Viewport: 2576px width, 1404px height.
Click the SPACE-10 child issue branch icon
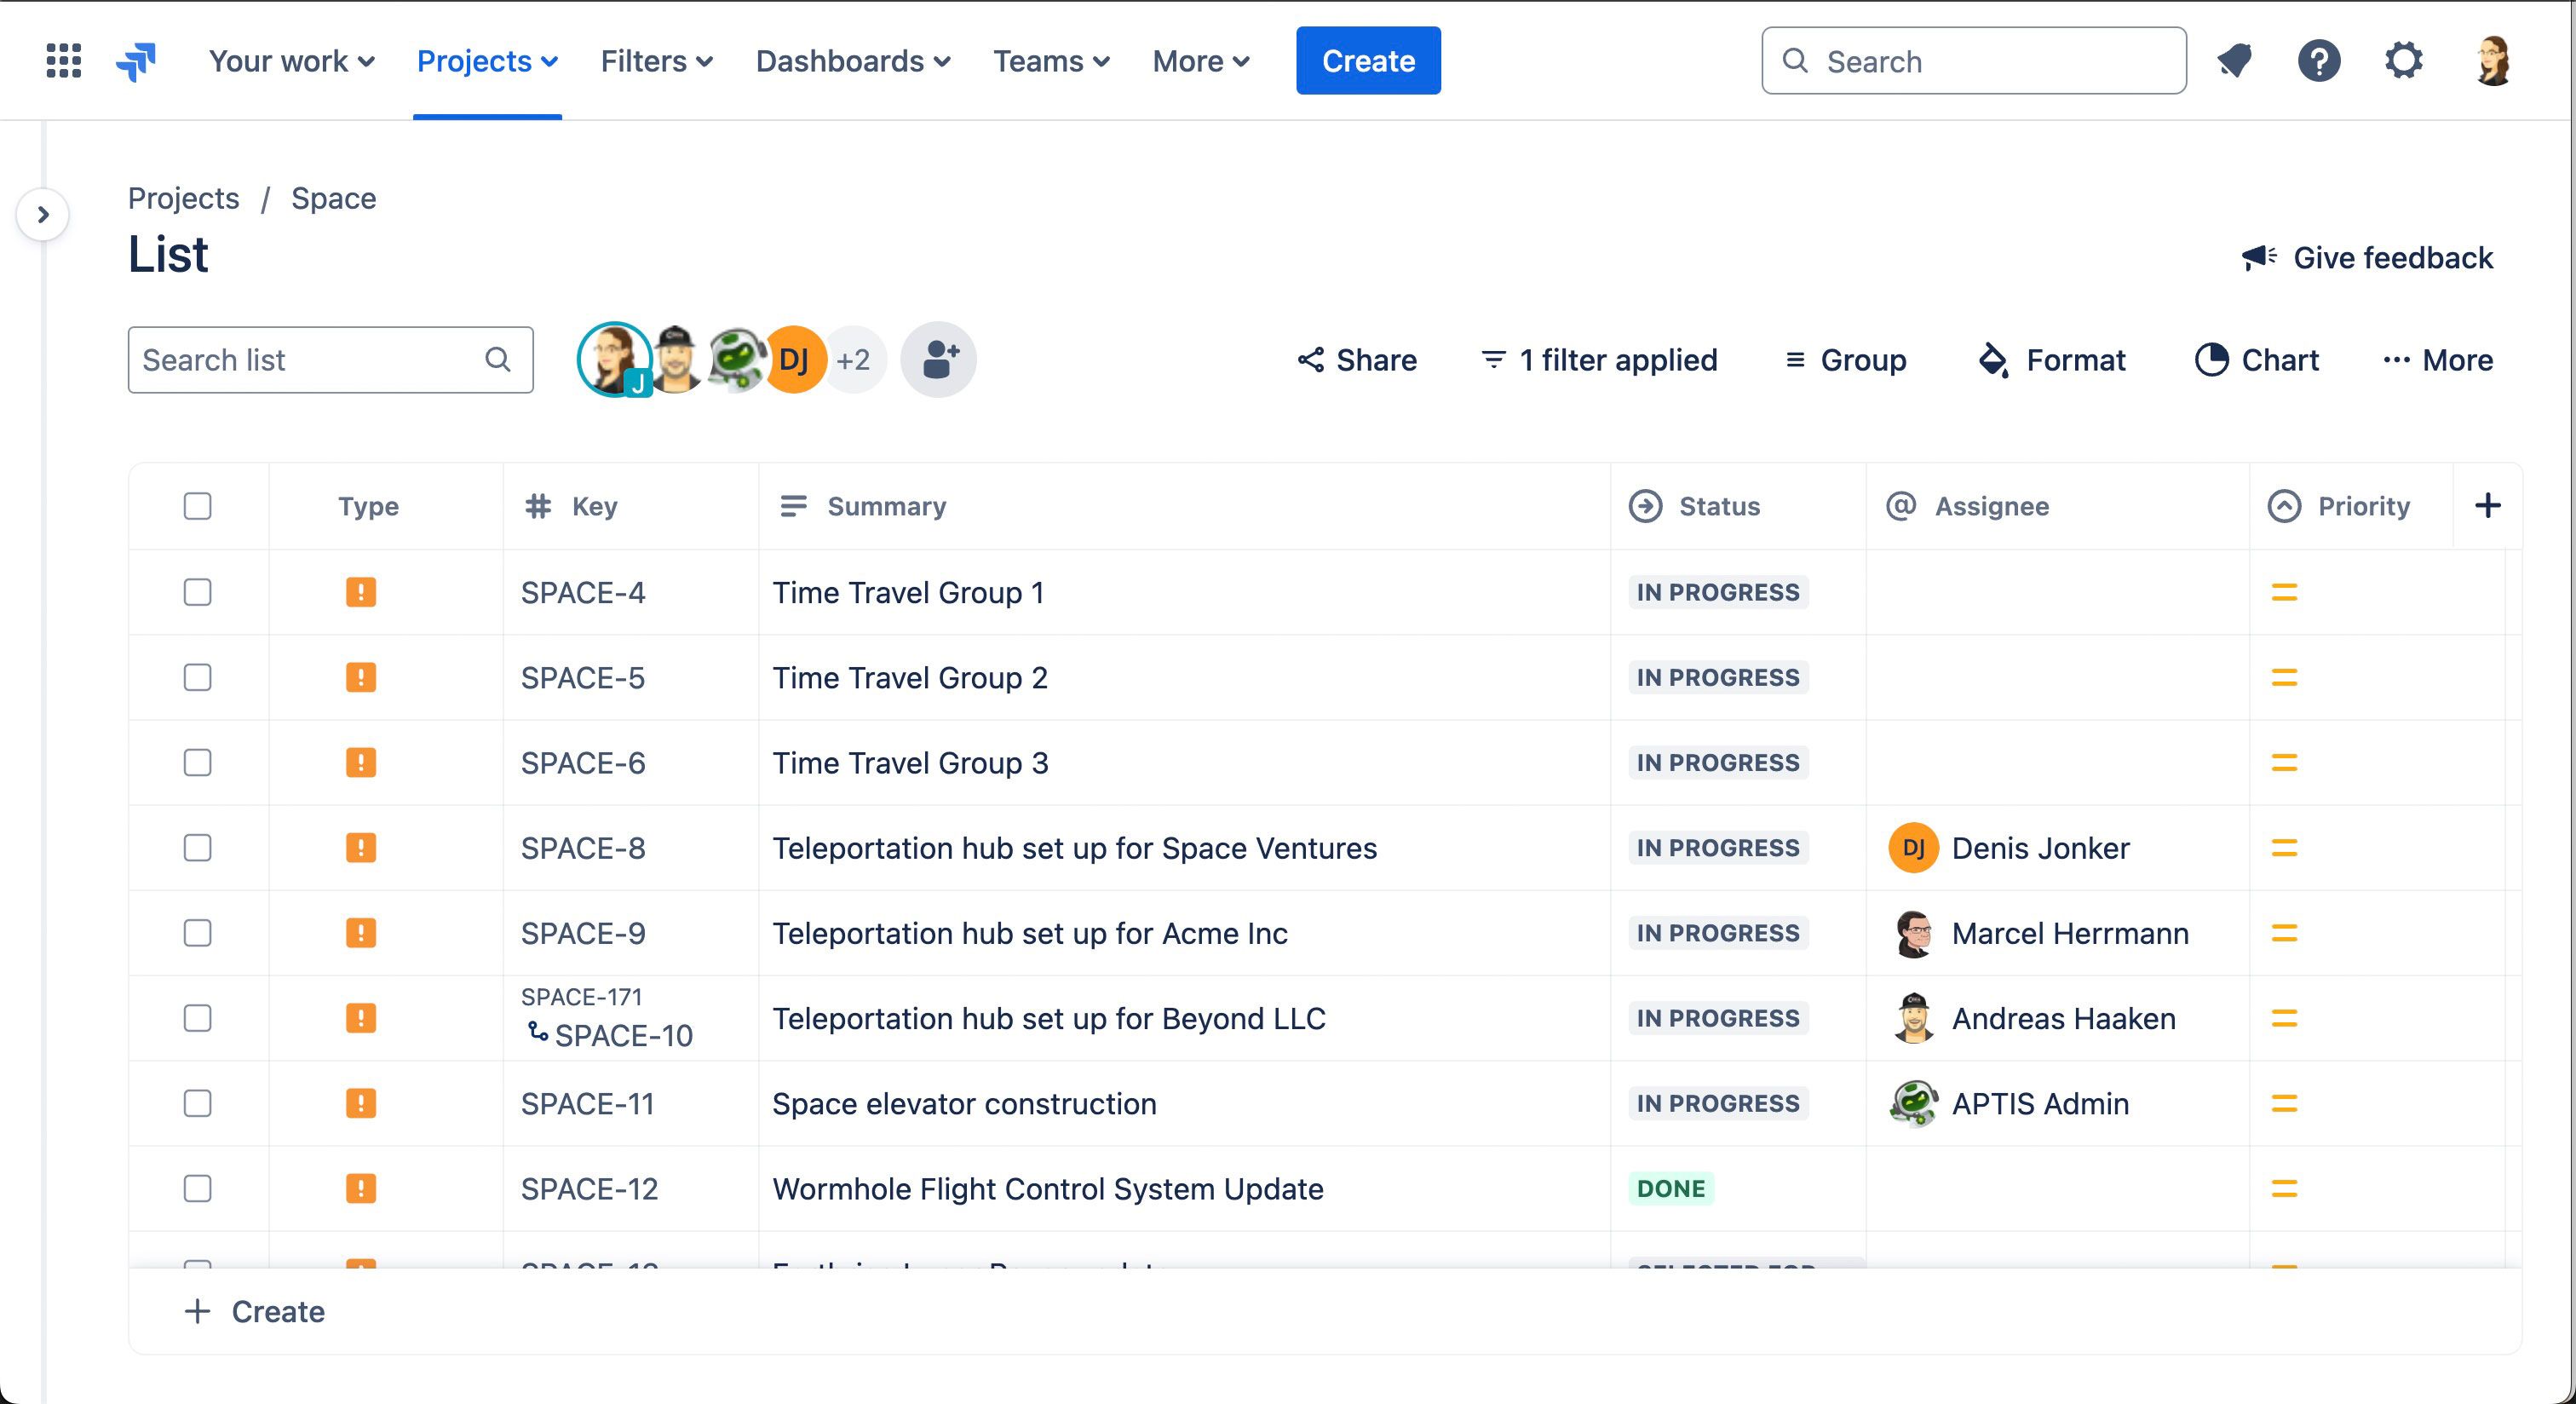[538, 1032]
